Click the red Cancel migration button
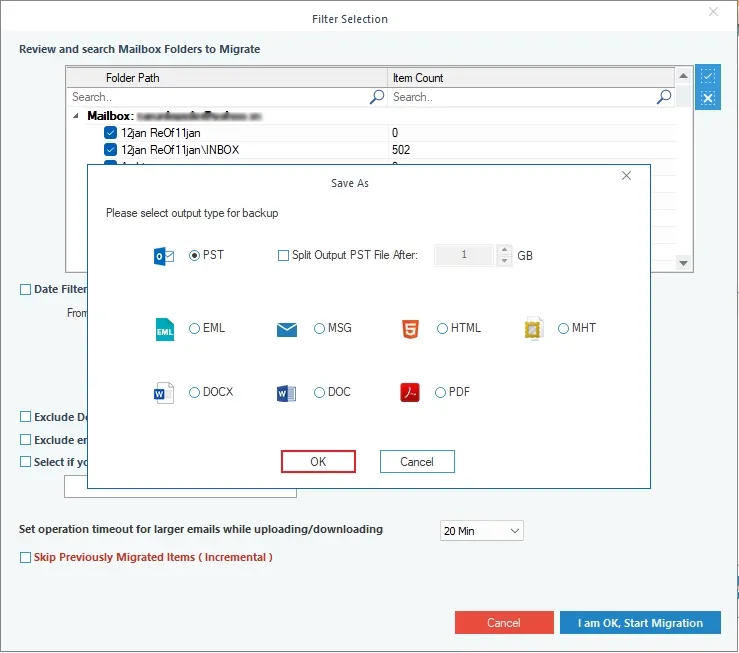The width and height of the screenshot is (739, 653). [x=504, y=623]
